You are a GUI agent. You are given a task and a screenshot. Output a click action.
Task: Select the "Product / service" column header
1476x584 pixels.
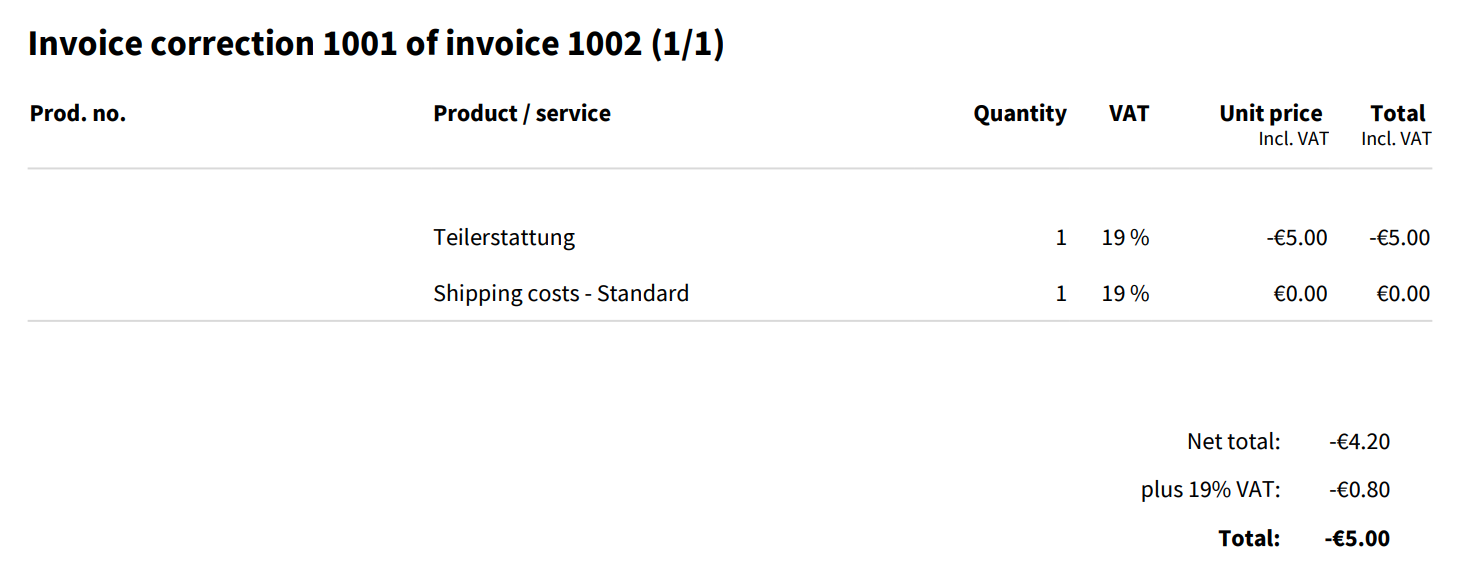coord(521,114)
